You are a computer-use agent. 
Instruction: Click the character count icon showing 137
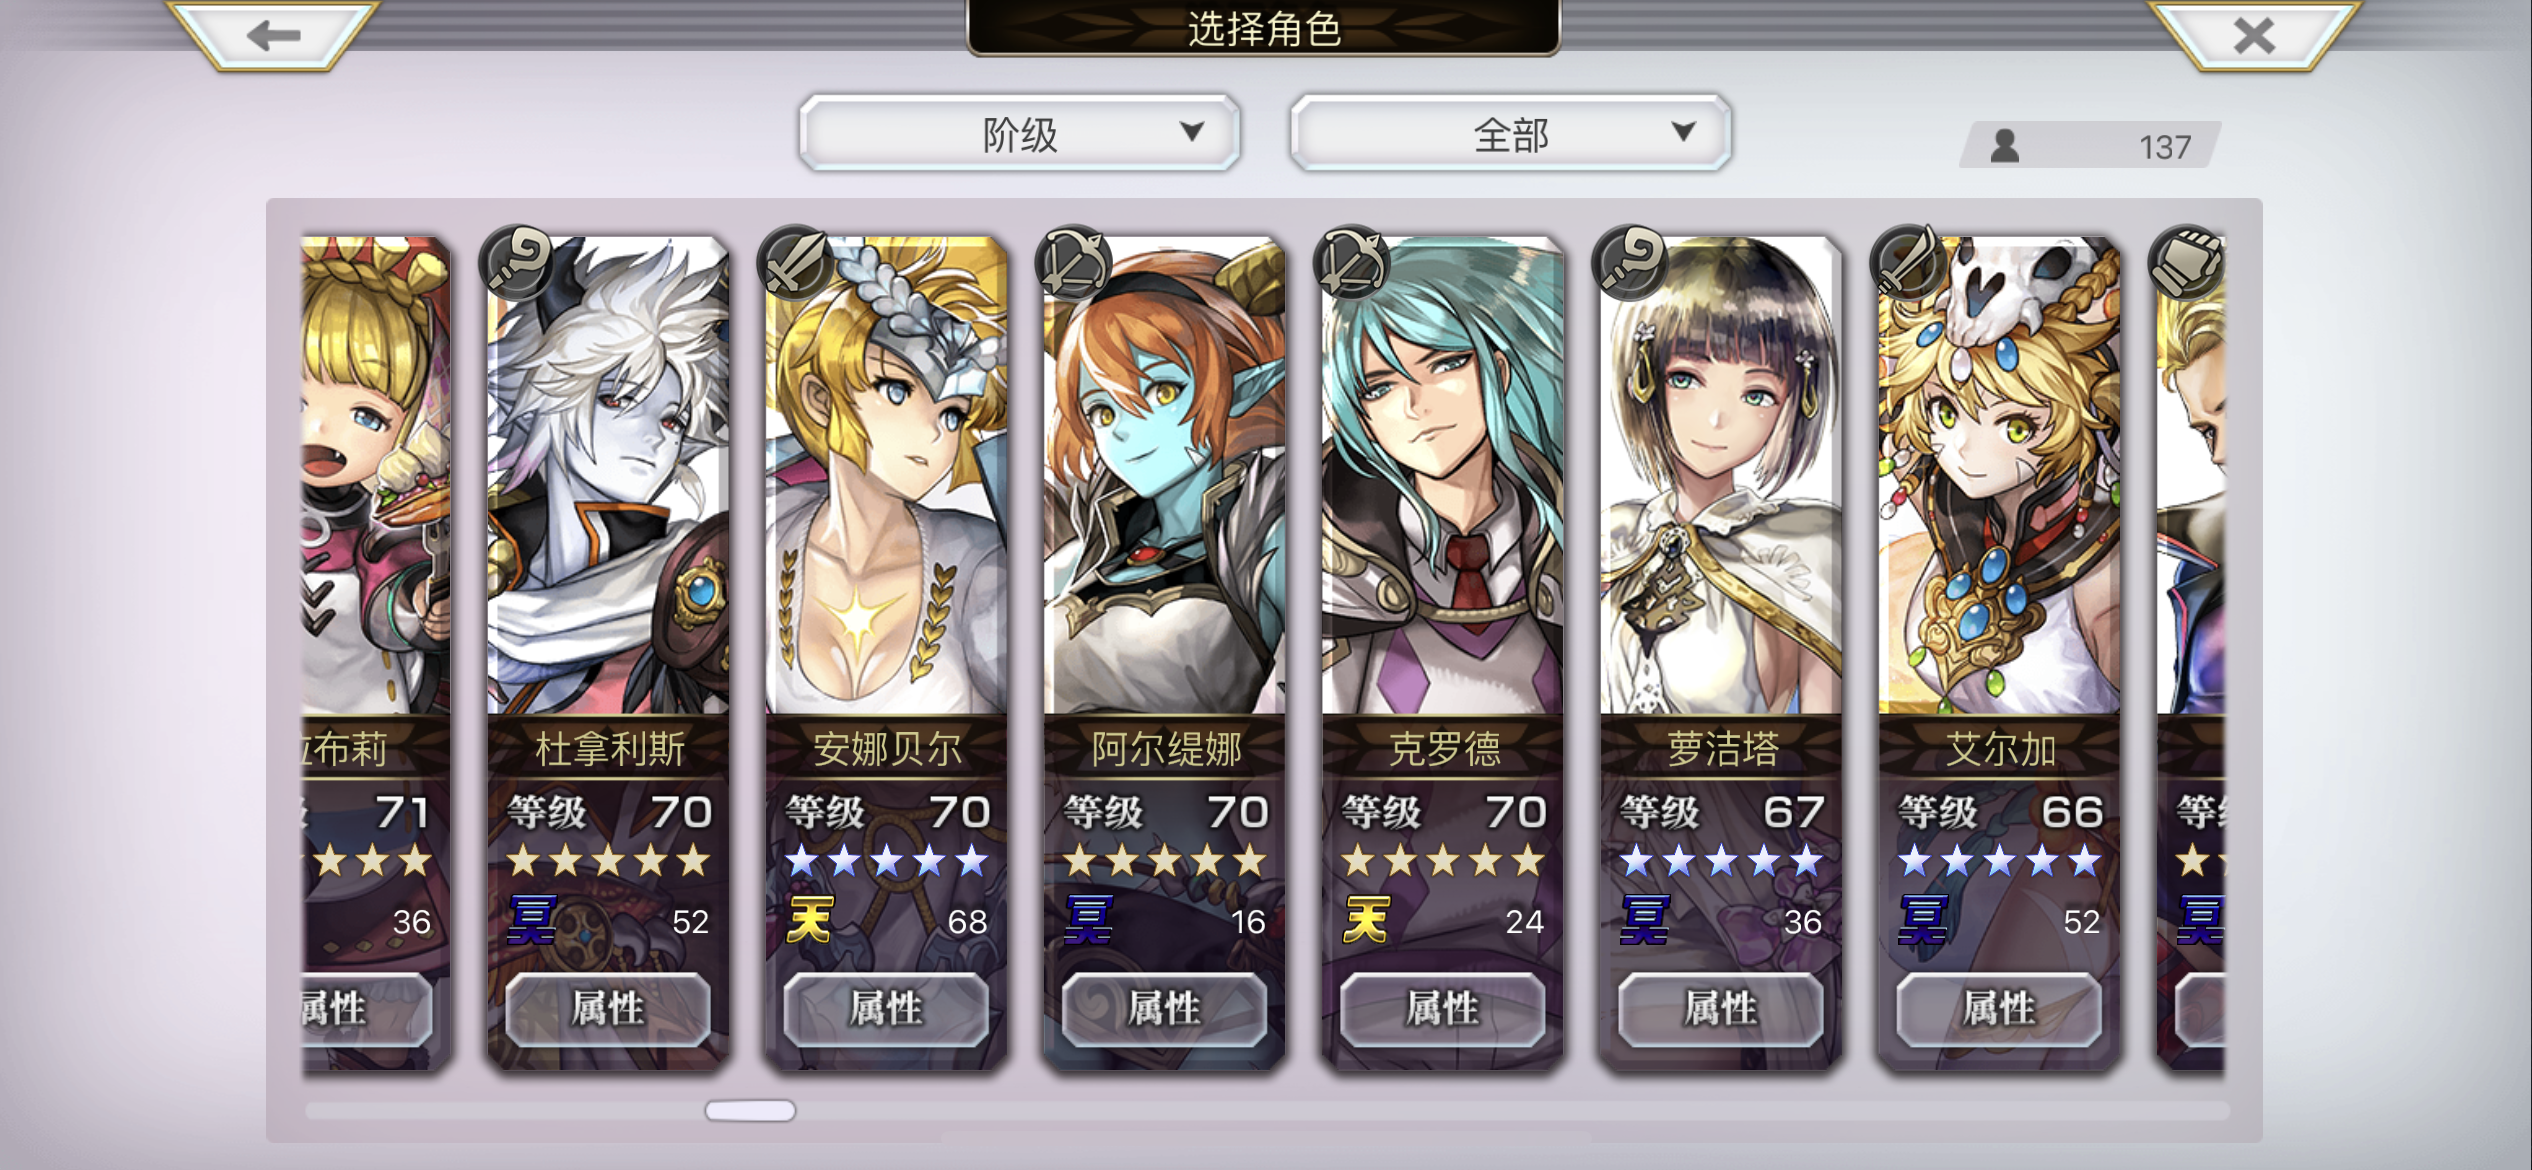click(x=2005, y=146)
